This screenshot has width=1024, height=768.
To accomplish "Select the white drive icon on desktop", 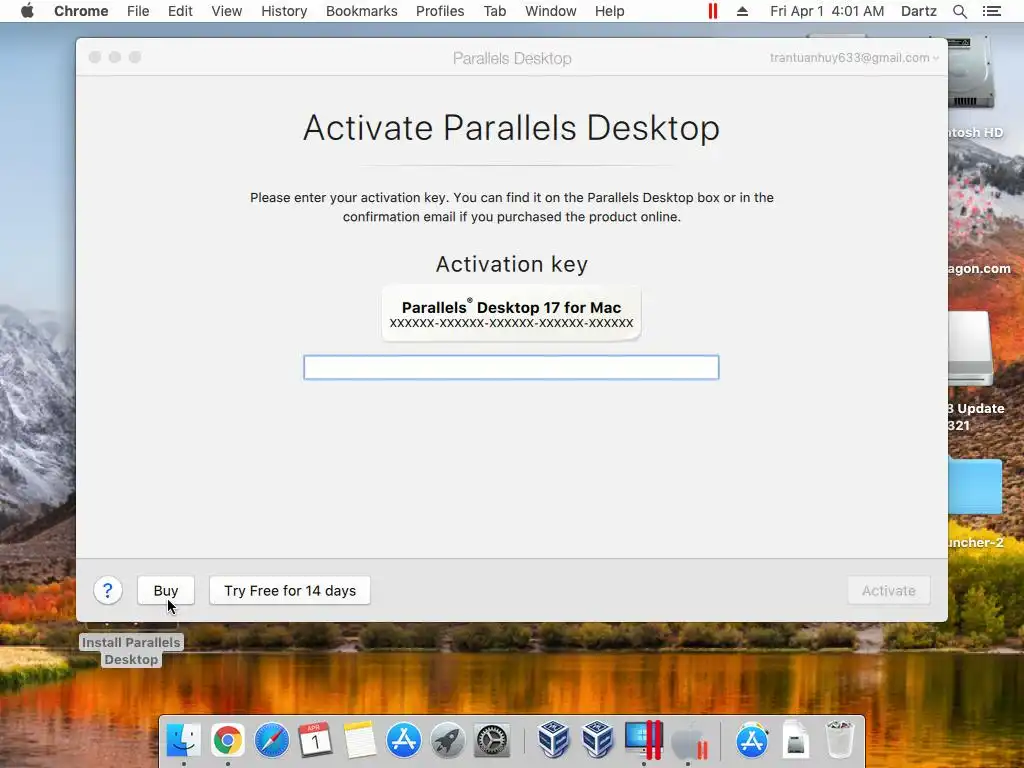I will click(x=970, y=347).
